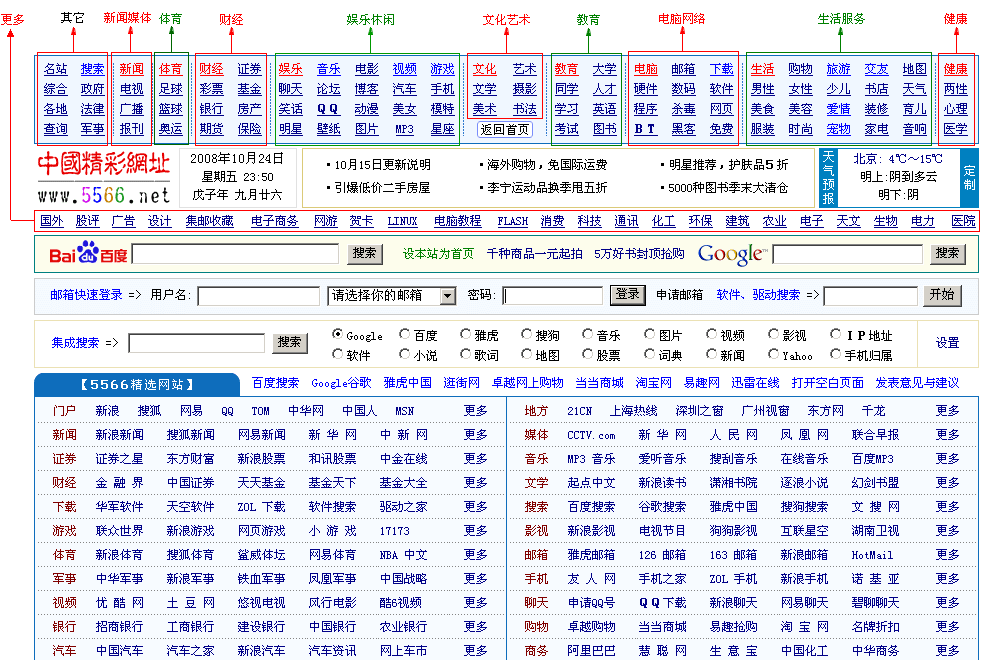
Task: Open the FLASH category link
Action: point(513,221)
